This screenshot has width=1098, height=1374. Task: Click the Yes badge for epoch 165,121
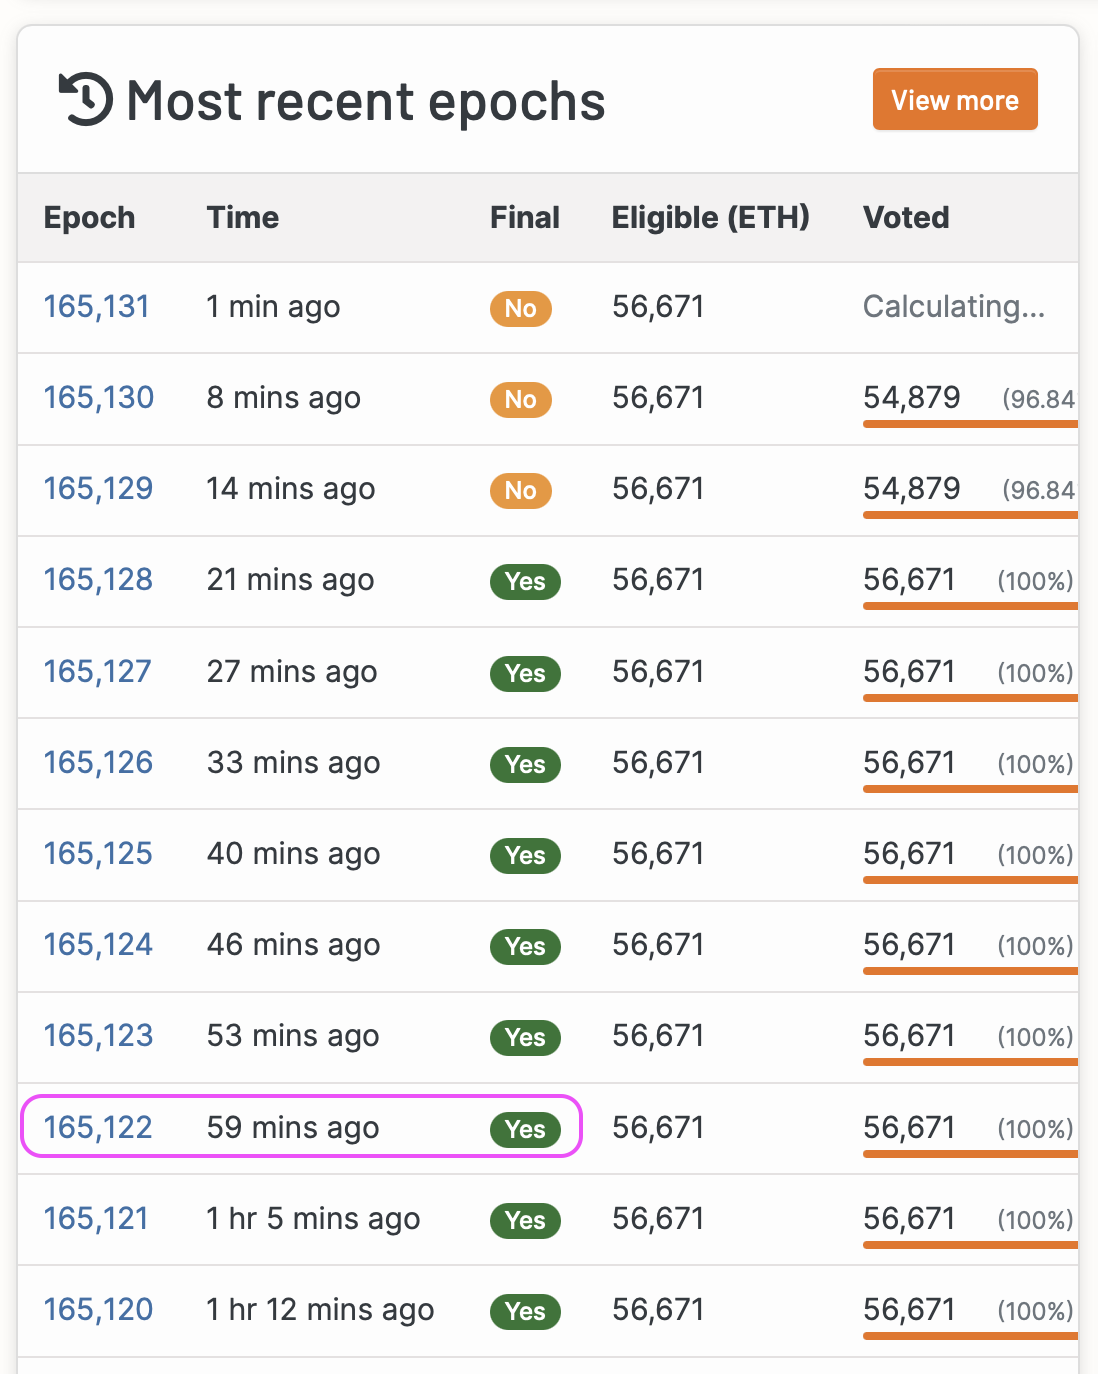[x=525, y=1220]
